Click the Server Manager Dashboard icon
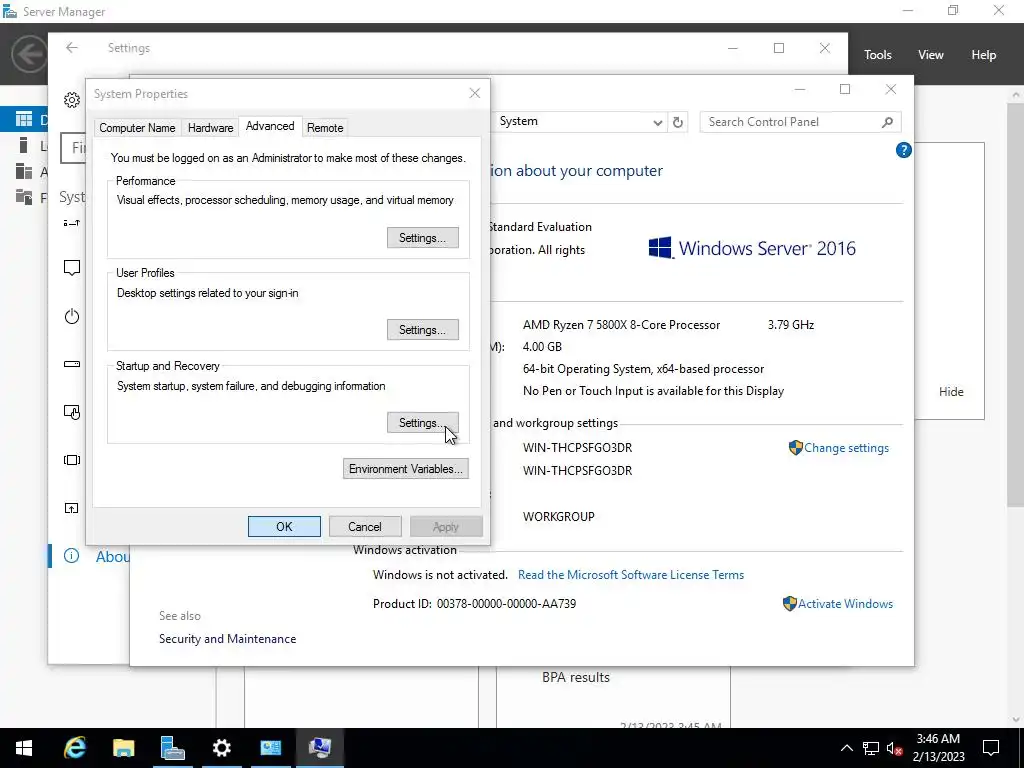 [24, 119]
